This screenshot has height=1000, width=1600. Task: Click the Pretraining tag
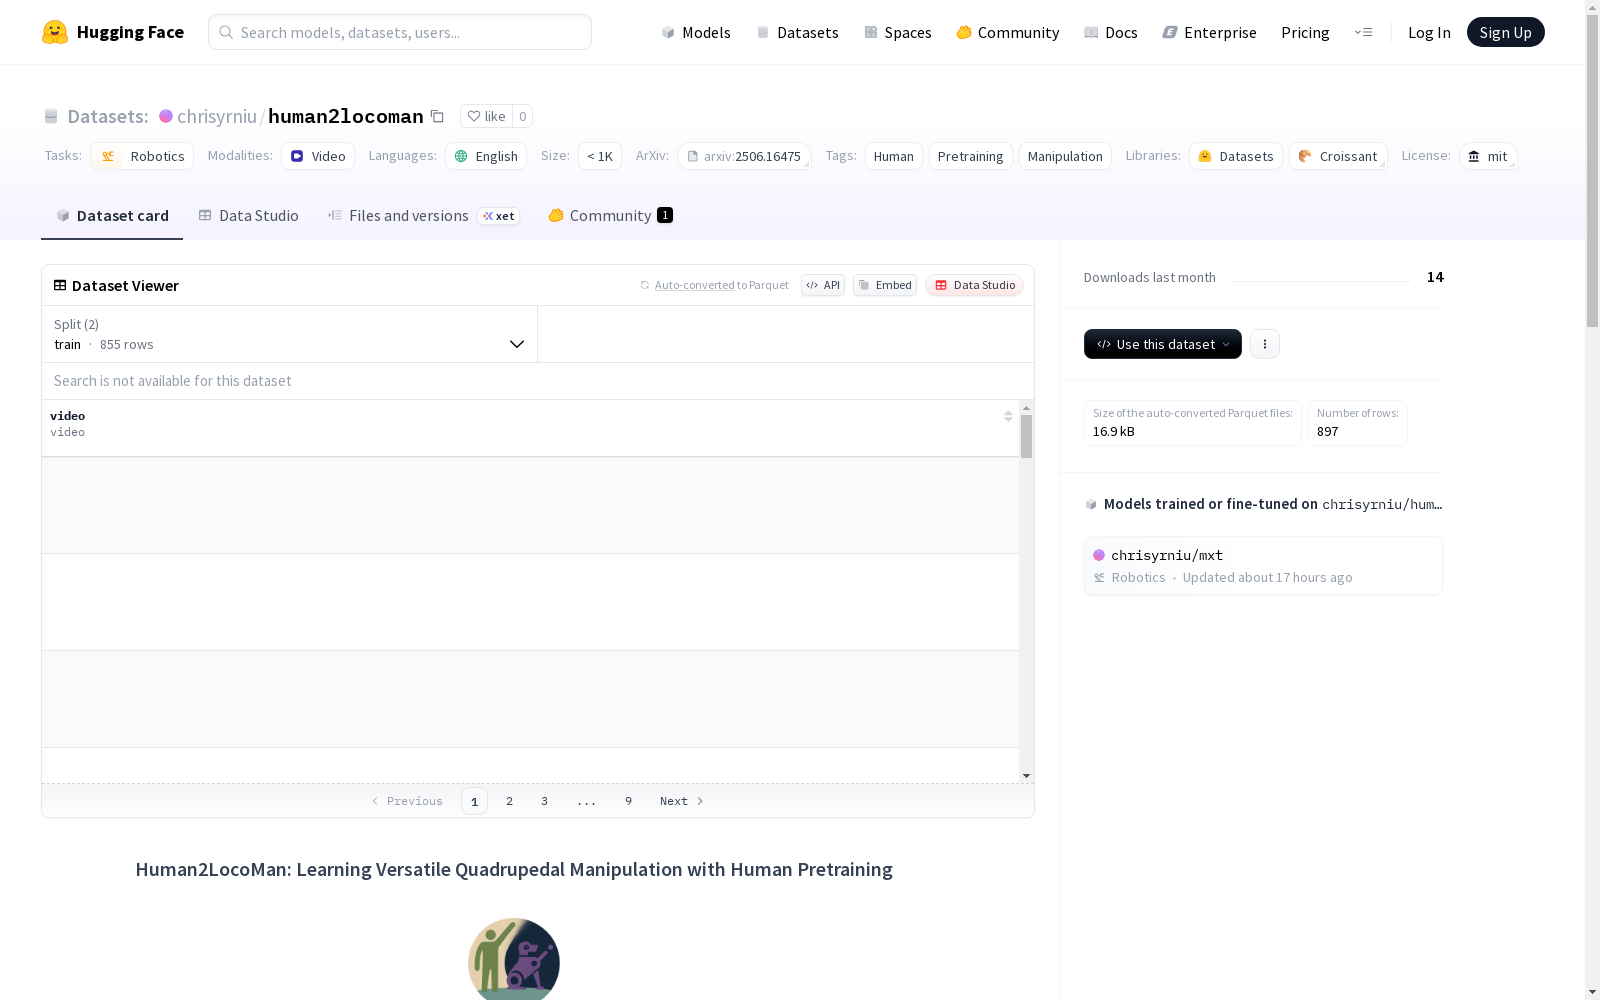click(x=970, y=156)
